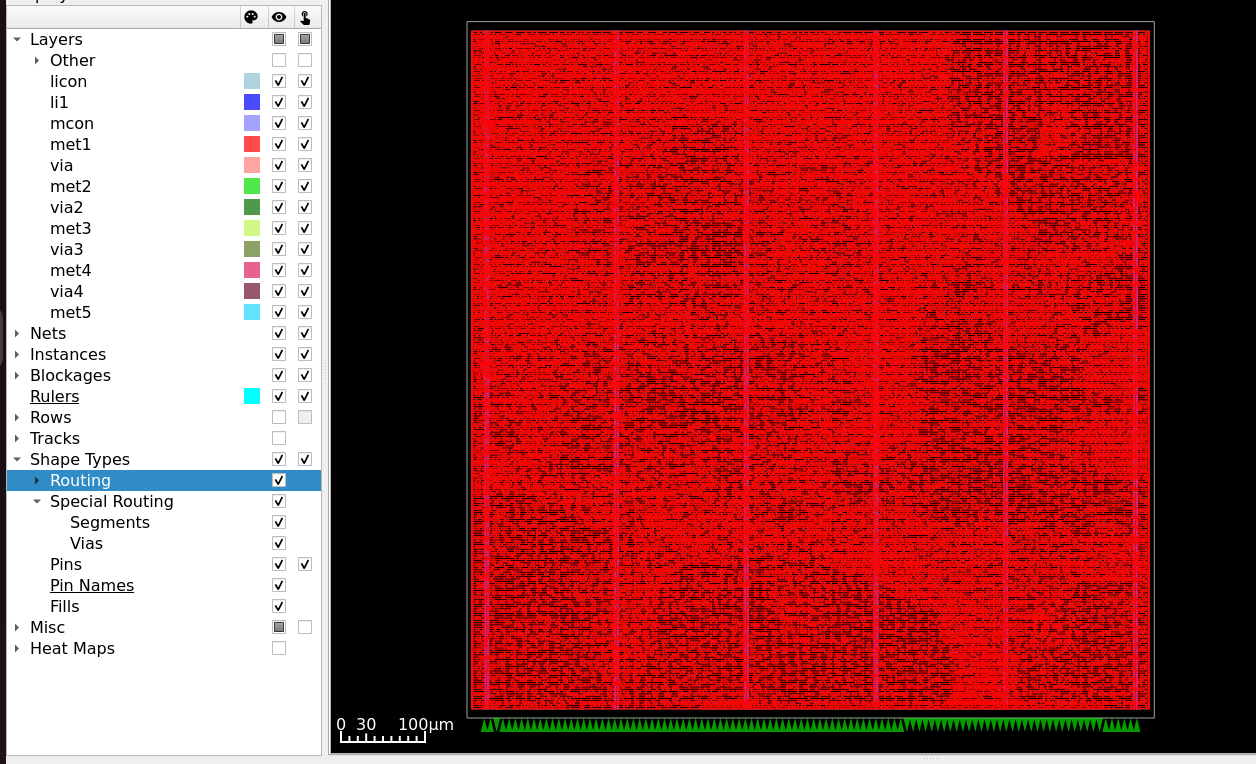The height and width of the screenshot is (764, 1256).
Task: Open the via3 color swatch
Action: pos(252,249)
